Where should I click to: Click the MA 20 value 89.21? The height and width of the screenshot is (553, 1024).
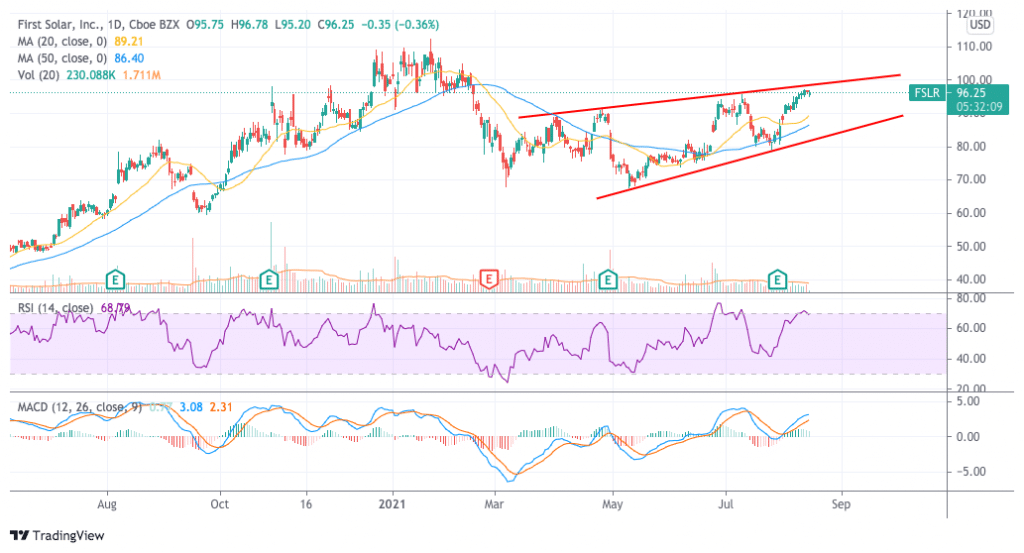(x=129, y=41)
